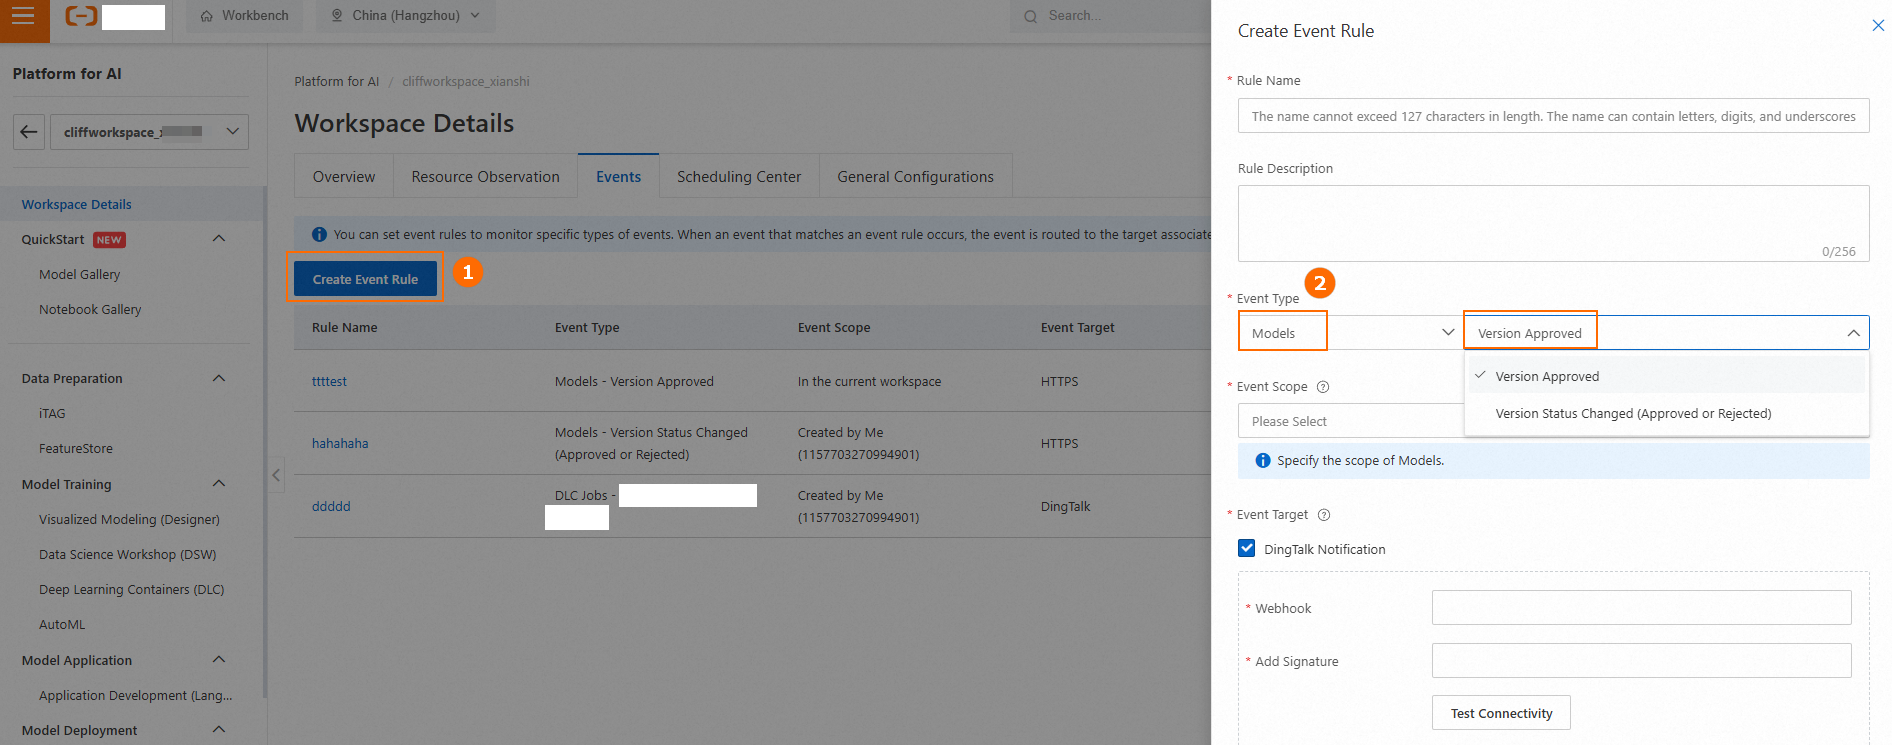This screenshot has width=1892, height=745.
Task: Click the Event Target help icon
Action: [x=1324, y=515]
